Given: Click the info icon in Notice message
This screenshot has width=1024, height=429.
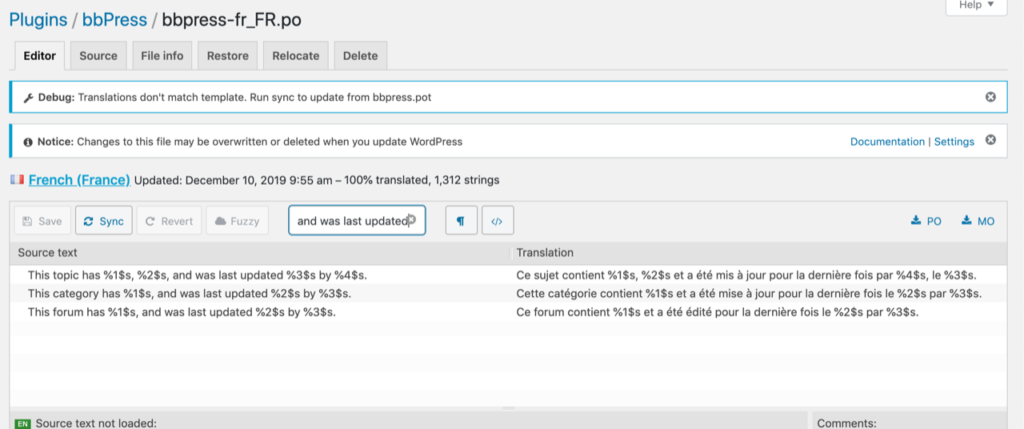Looking at the screenshot, I should (x=28, y=142).
